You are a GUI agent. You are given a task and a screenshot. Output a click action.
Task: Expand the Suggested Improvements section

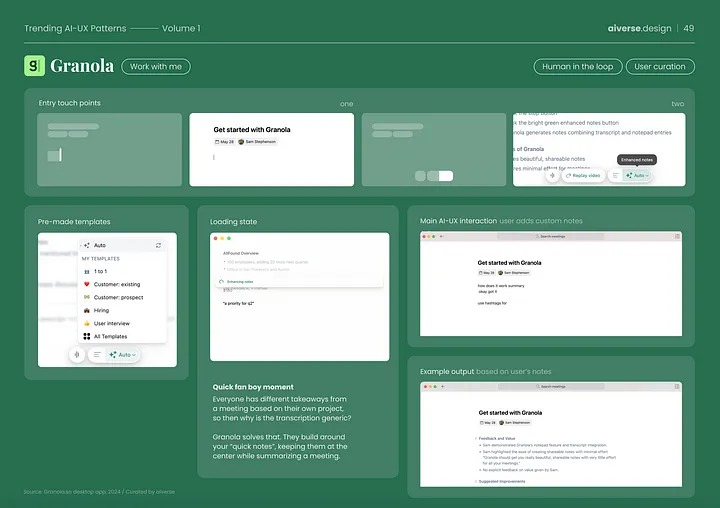476,481
